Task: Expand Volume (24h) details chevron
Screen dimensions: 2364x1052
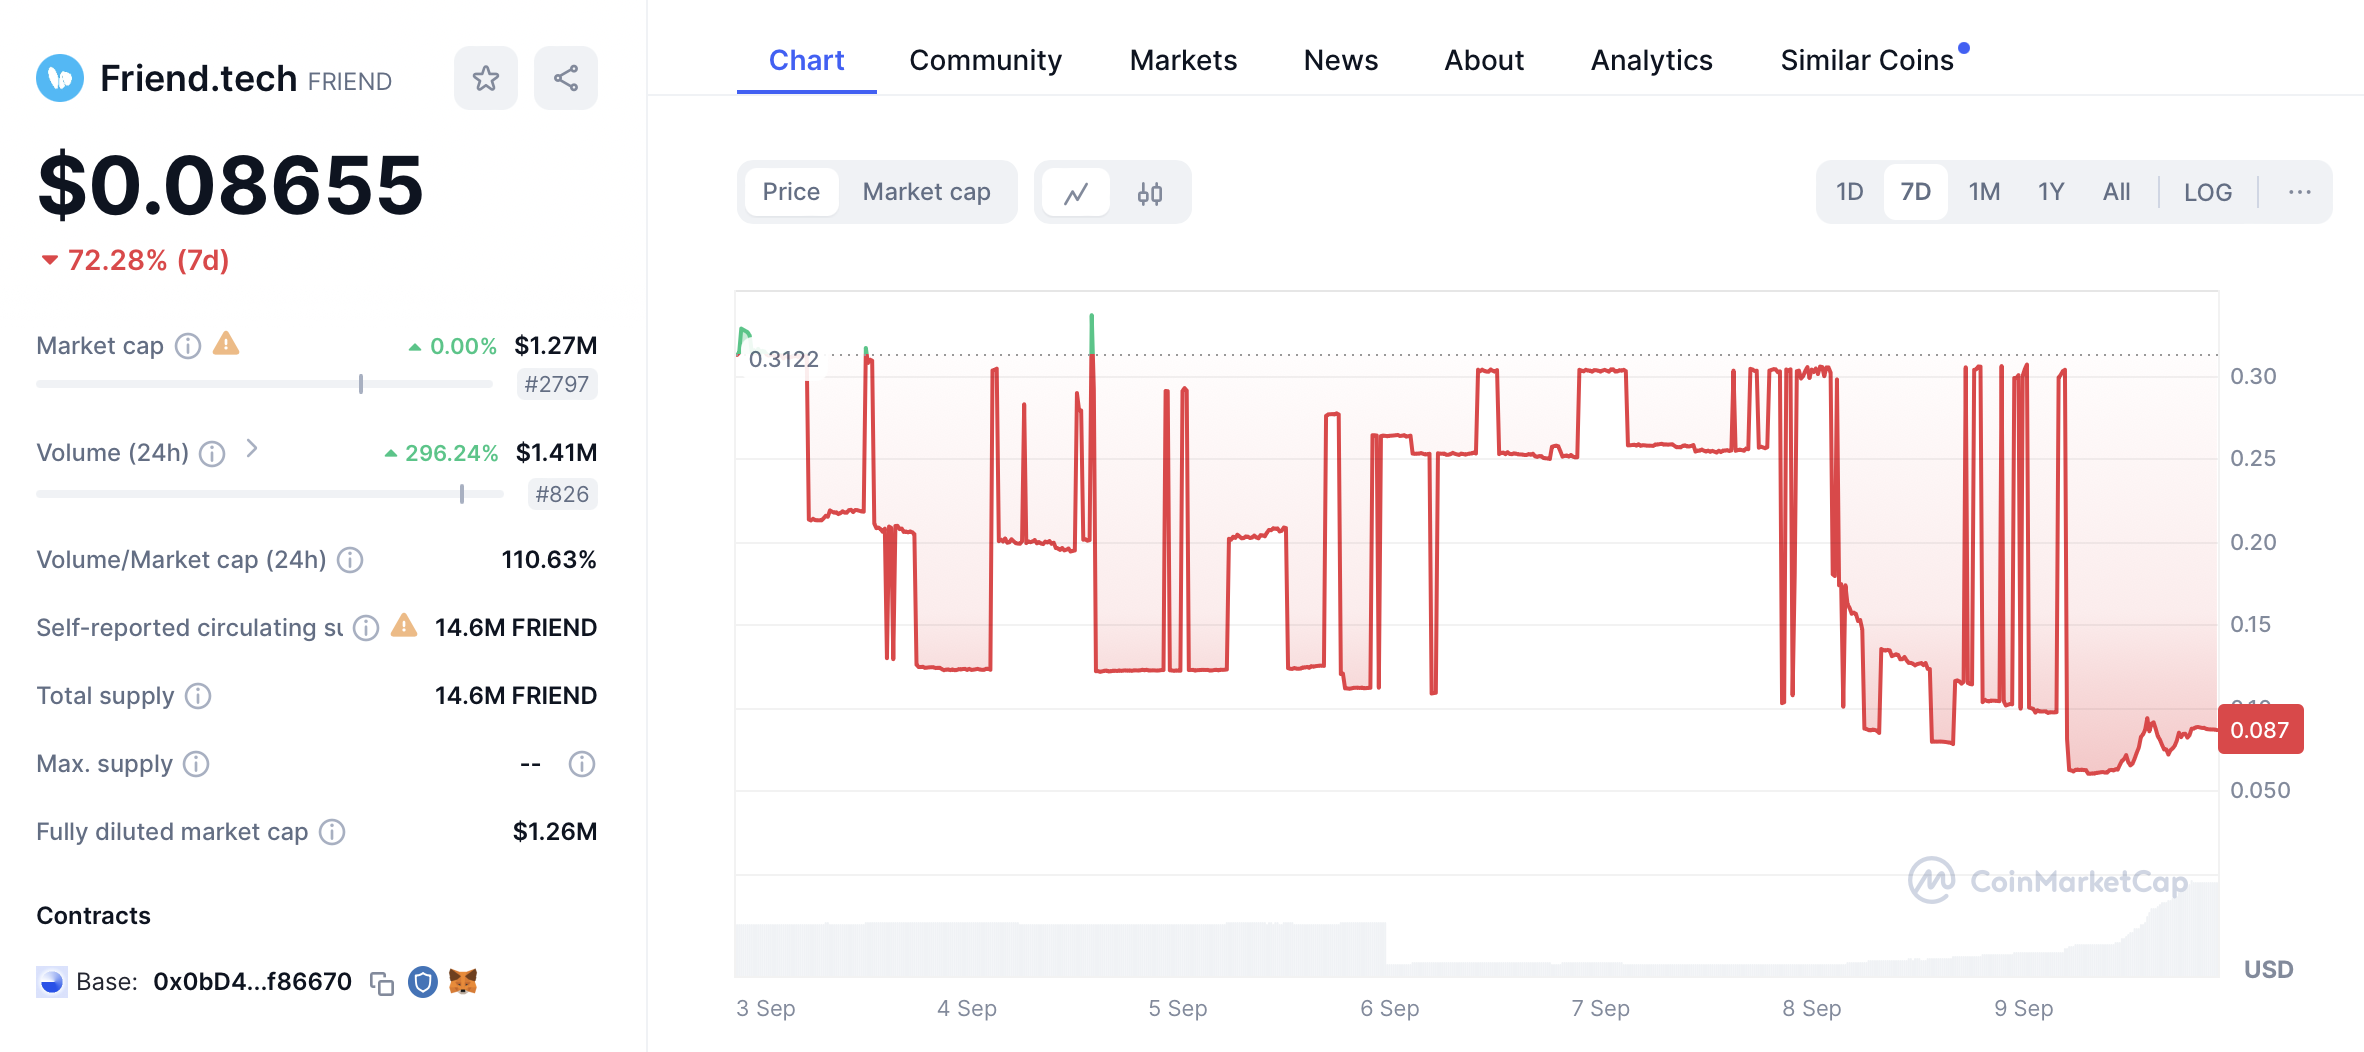Action: [x=252, y=449]
